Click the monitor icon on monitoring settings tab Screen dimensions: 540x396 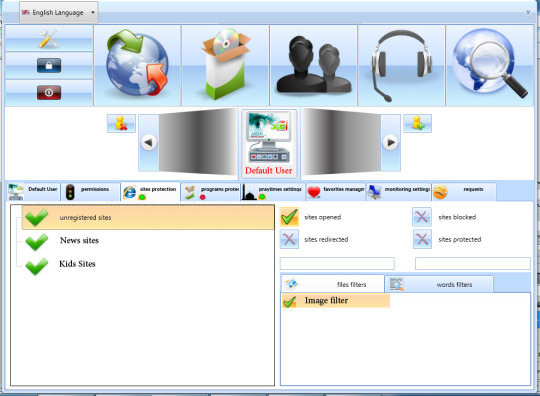(374, 192)
